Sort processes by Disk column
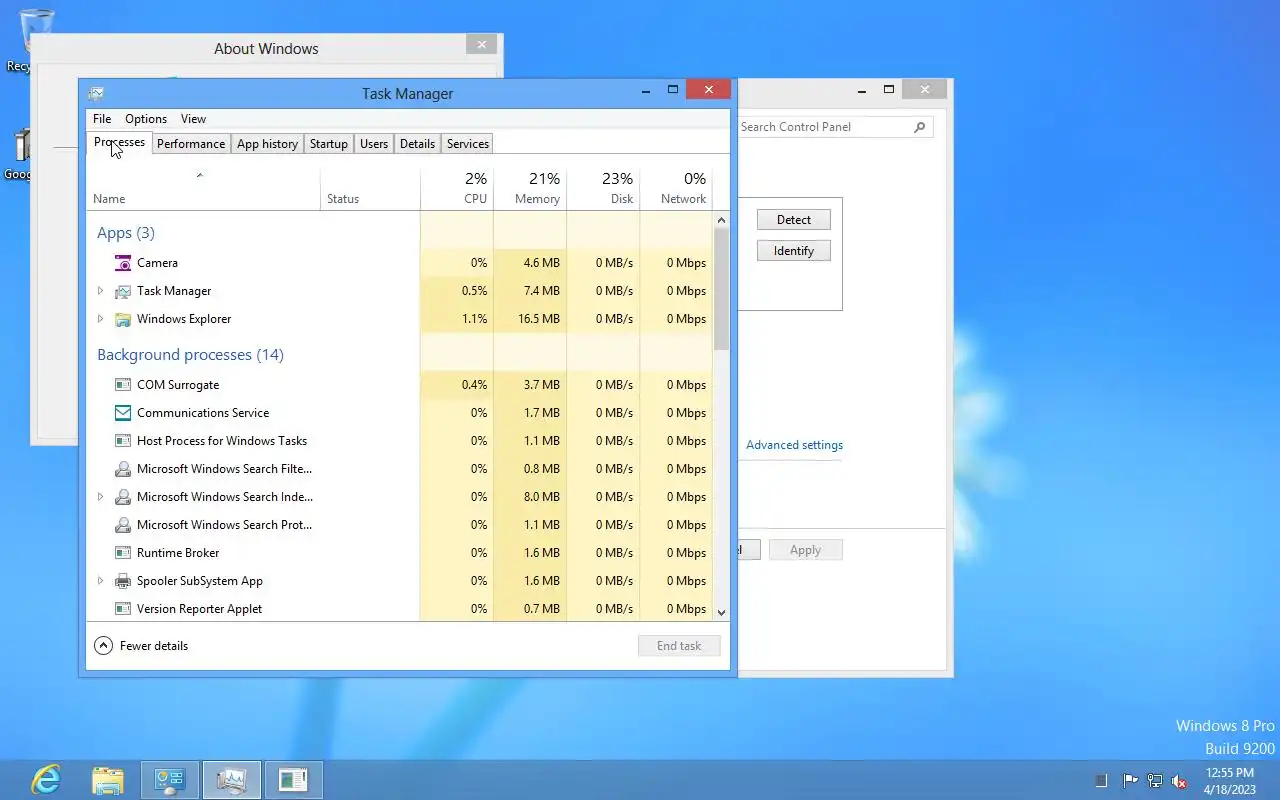 pyautogui.click(x=603, y=188)
